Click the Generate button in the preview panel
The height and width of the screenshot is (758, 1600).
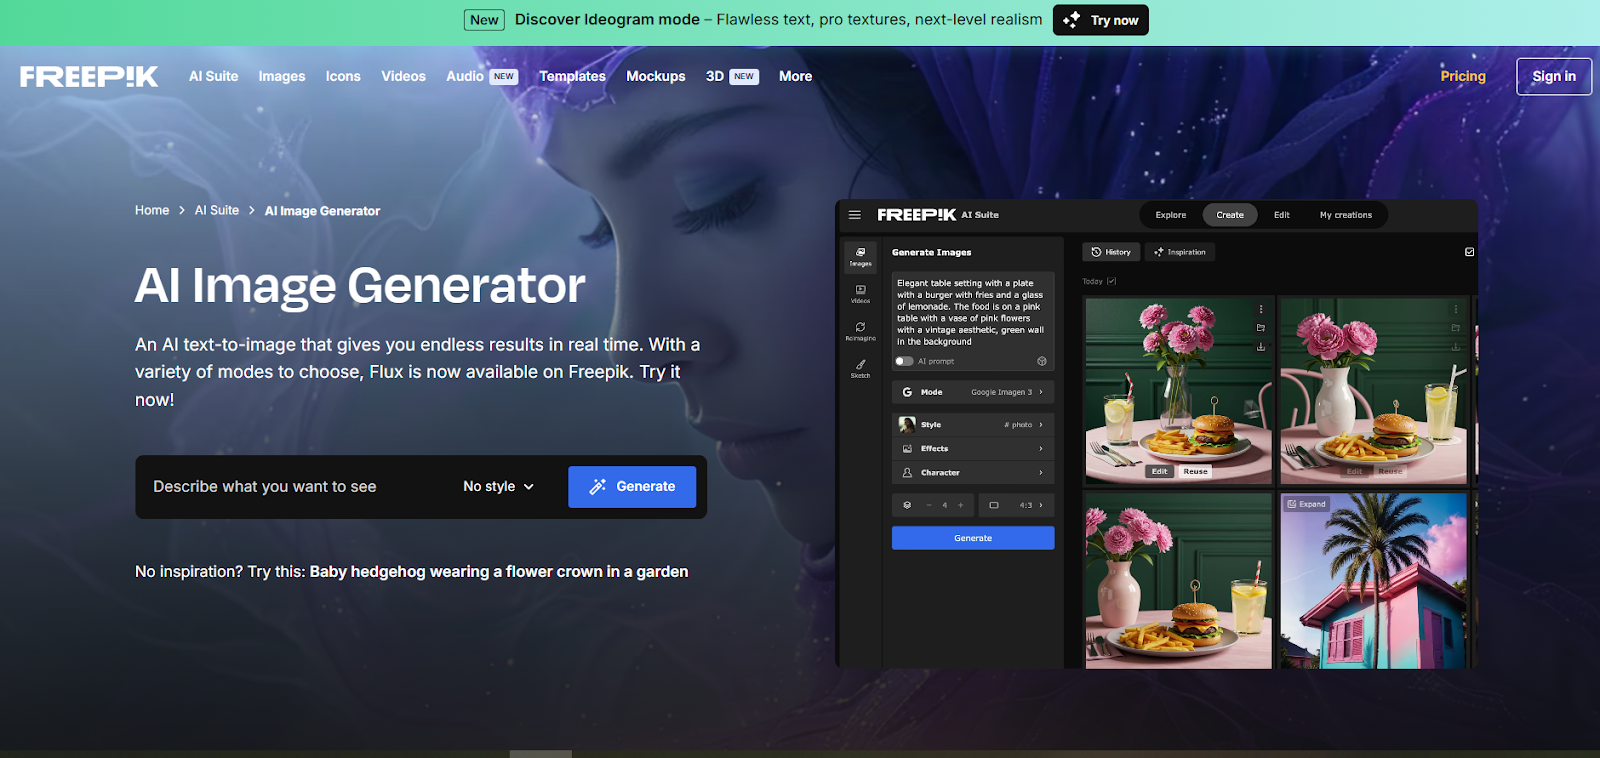pyautogui.click(x=973, y=538)
